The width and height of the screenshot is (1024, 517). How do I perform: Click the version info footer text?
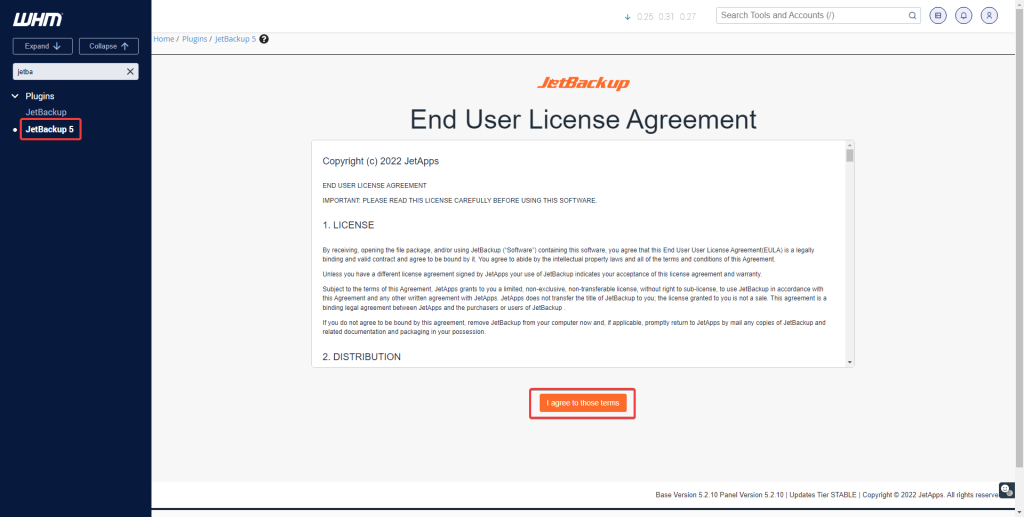click(827, 495)
